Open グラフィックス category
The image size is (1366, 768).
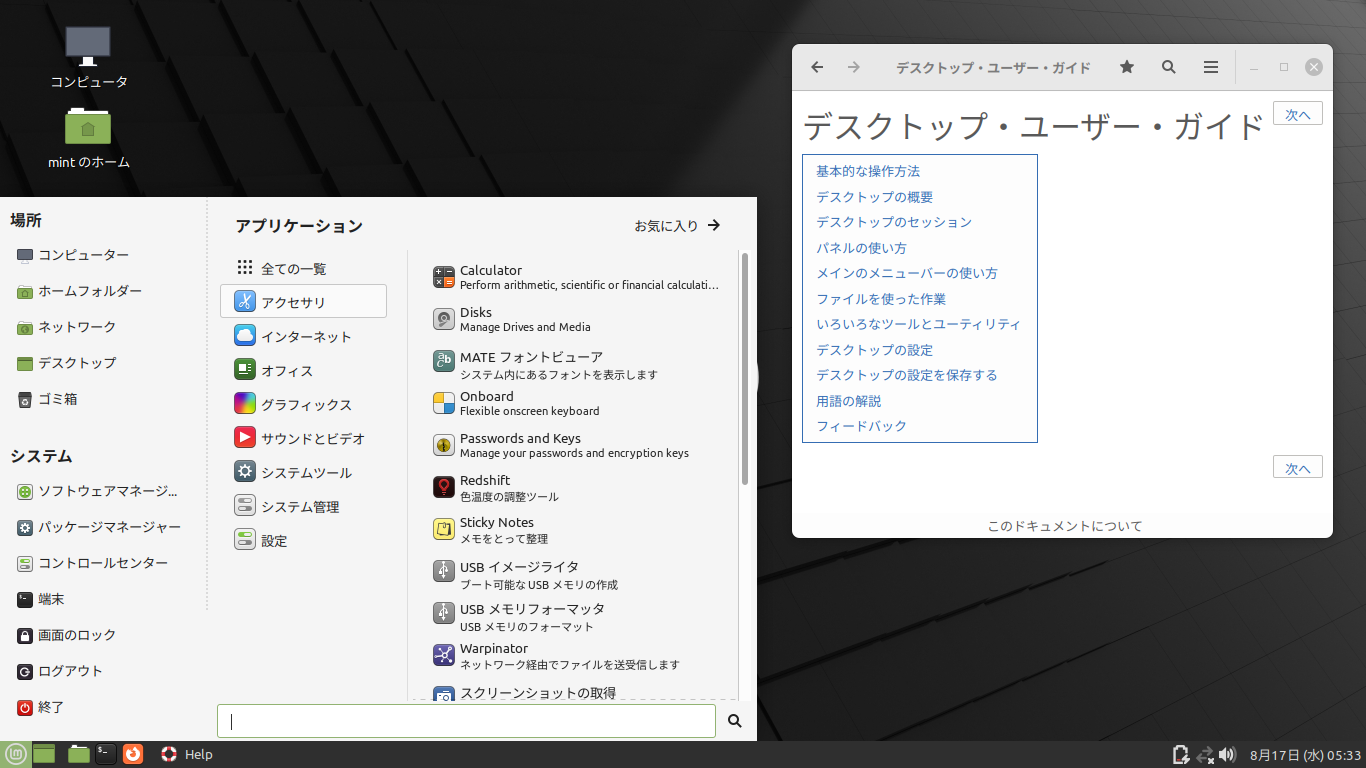tap(305, 405)
